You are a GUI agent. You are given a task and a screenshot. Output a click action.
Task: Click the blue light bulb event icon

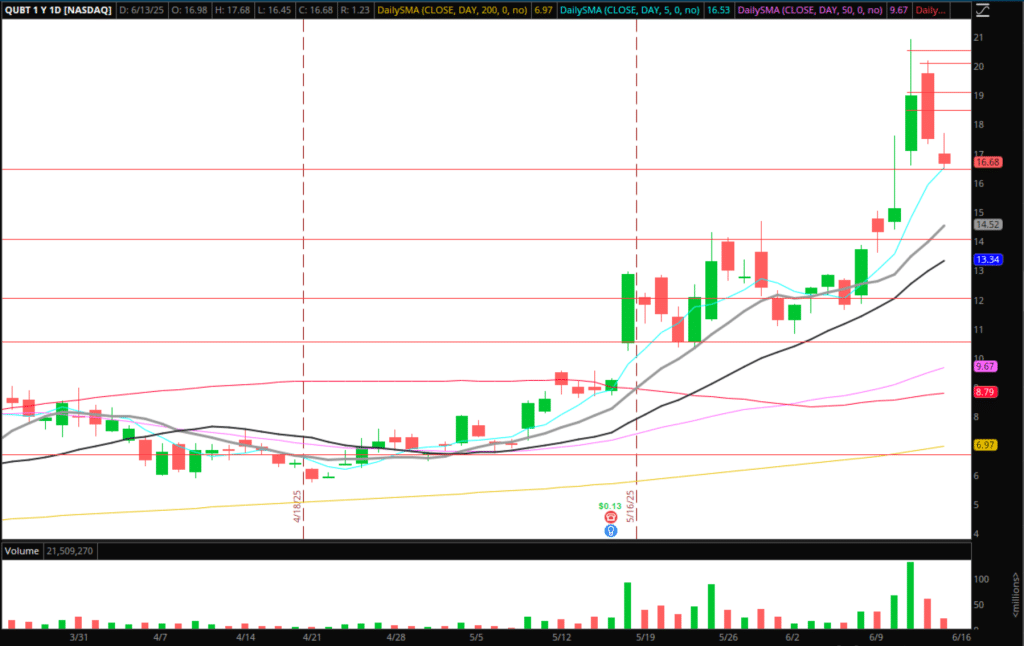pyautogui.click(x=611, y=531)
